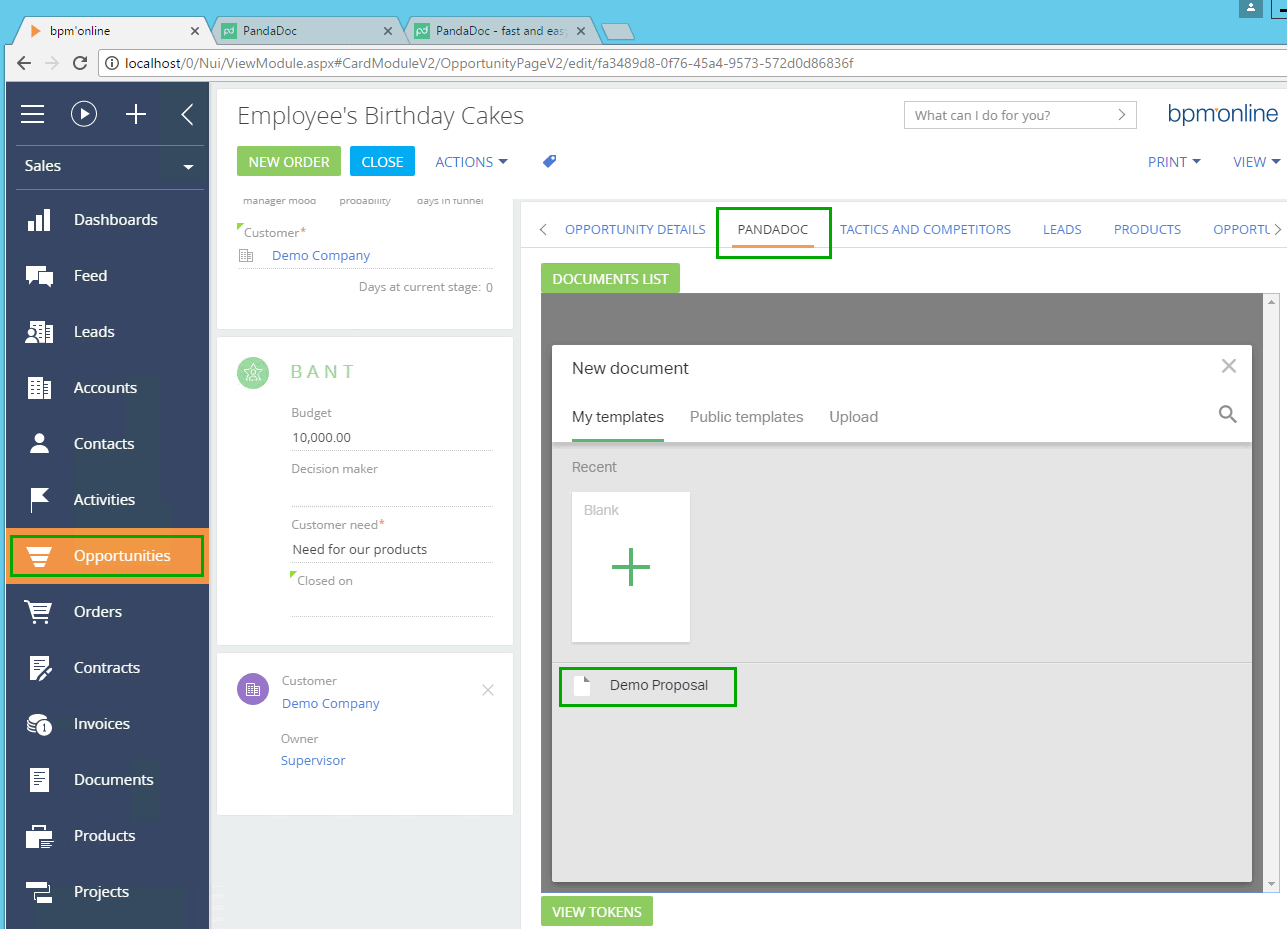Go to Leads section
1287x929 pixels.
tap(107, 332)
